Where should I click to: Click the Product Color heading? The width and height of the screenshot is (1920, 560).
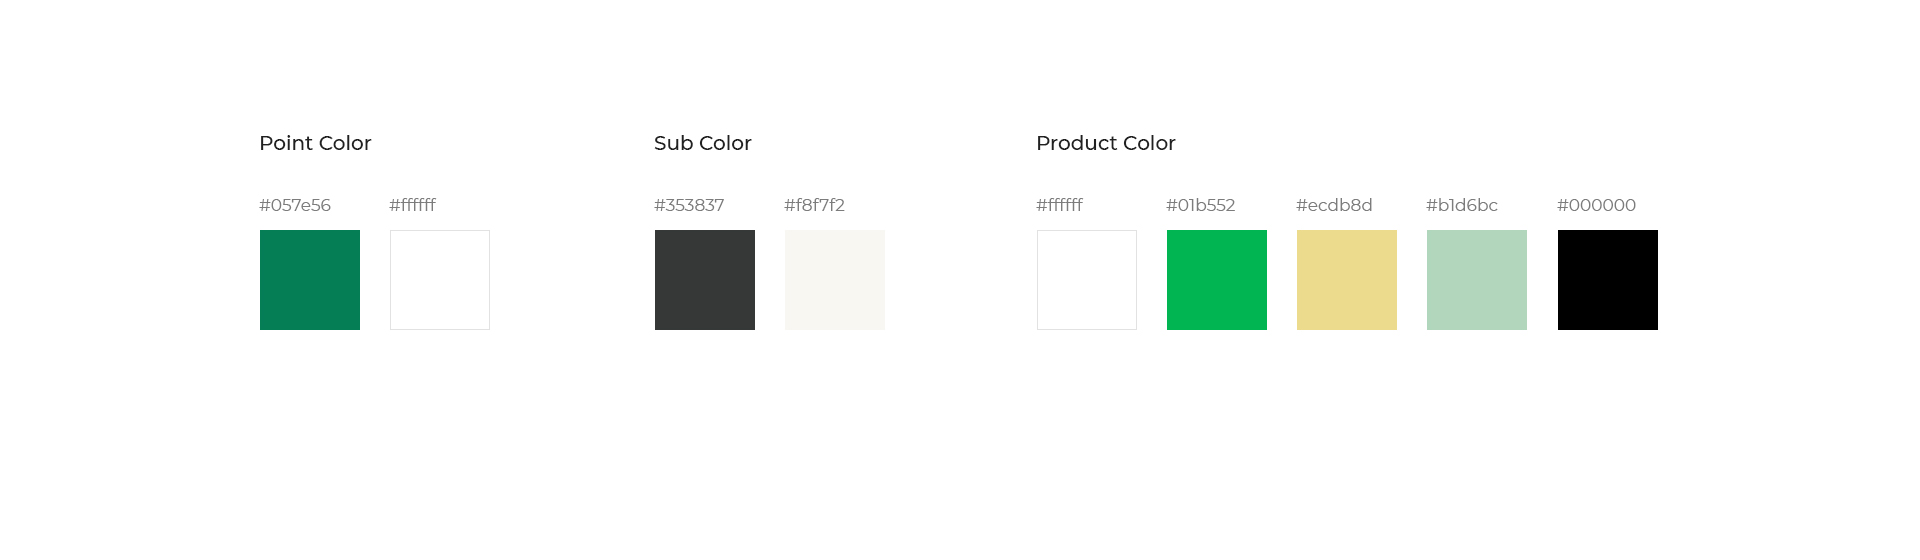[1106, 143]
